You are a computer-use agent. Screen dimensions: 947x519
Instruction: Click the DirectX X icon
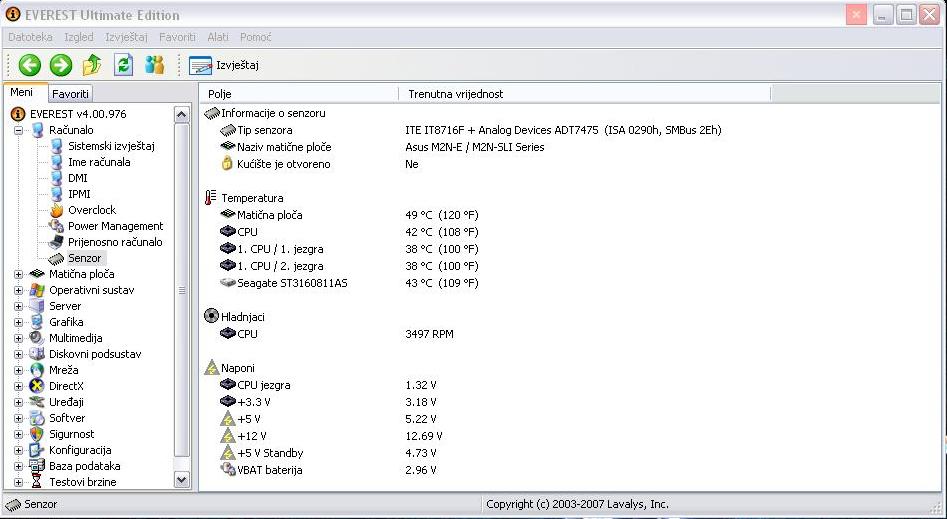tap(37, 386)
